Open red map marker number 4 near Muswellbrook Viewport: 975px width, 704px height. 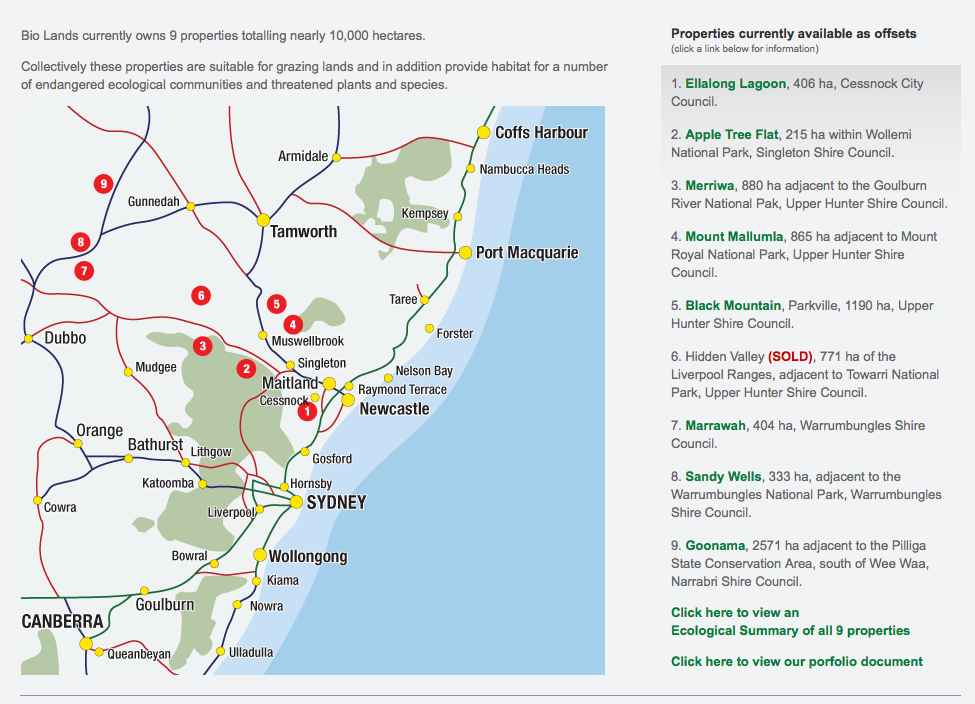click(293, 324)
